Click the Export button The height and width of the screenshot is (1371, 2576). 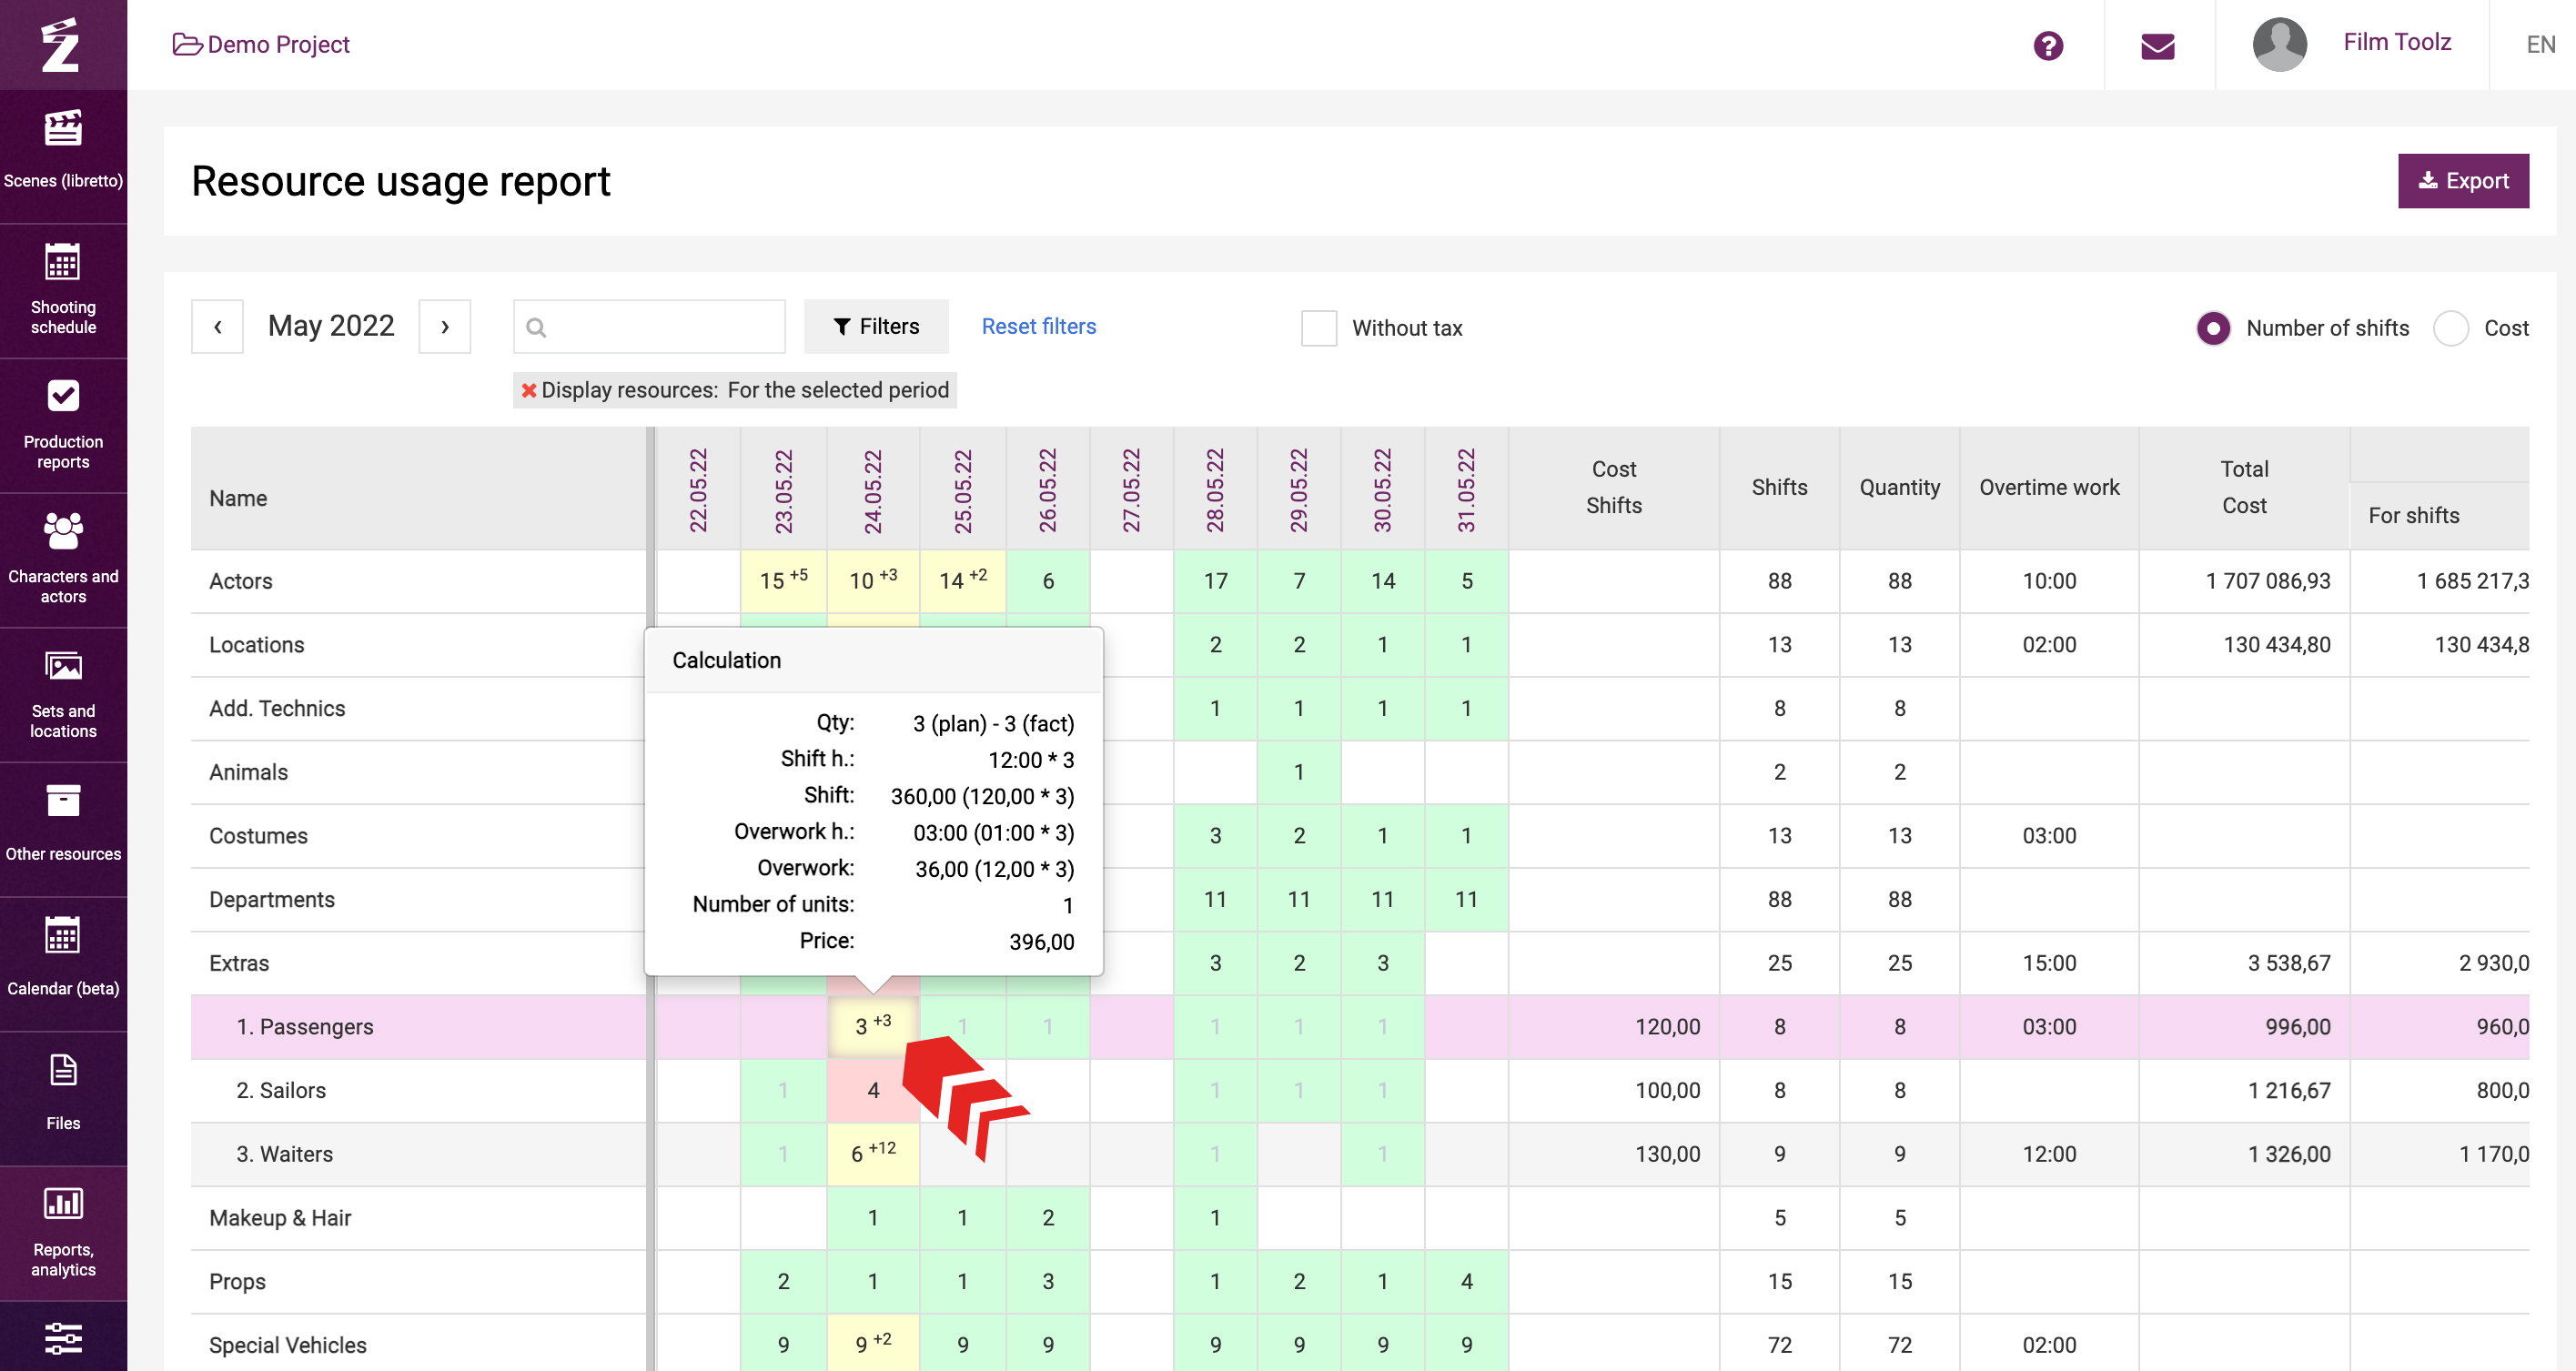click(x=2463, y=181)
